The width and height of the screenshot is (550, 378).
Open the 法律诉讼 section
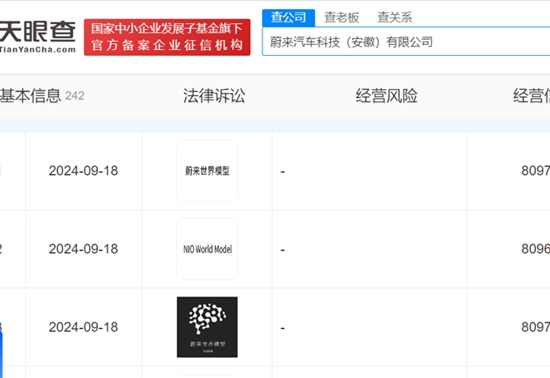click(x=214, y=96)
